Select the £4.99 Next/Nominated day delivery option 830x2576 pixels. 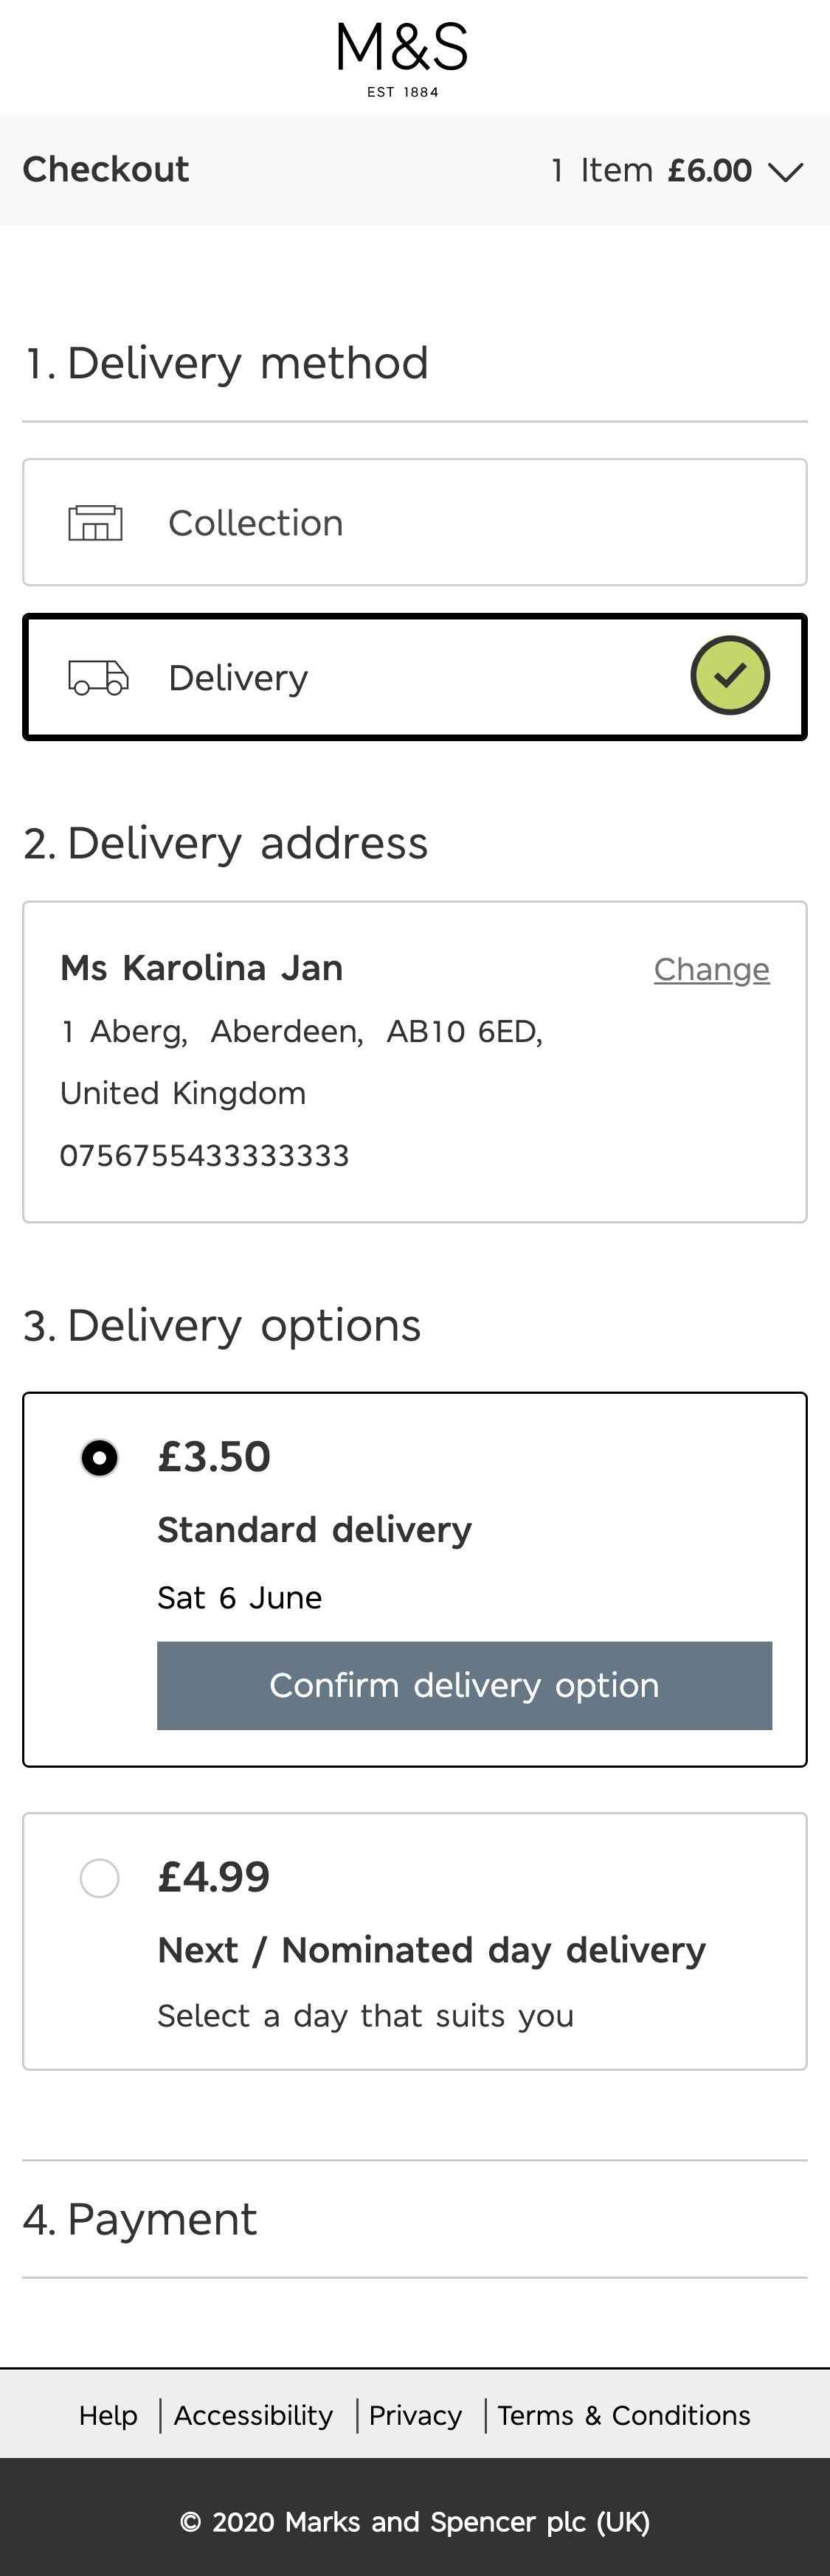(x=98, y=1877)
